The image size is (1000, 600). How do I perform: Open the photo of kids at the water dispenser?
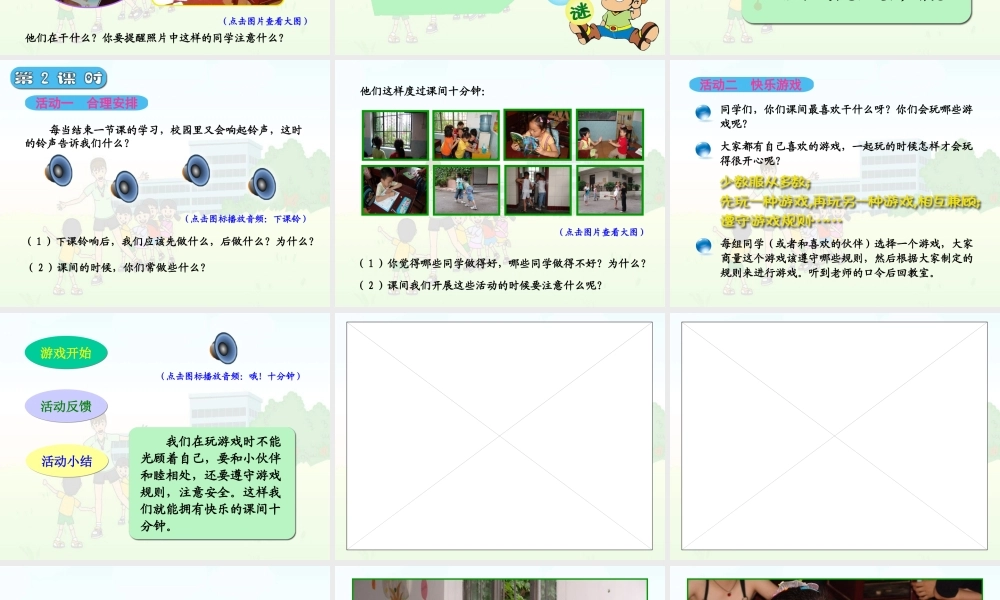point(466,135)
